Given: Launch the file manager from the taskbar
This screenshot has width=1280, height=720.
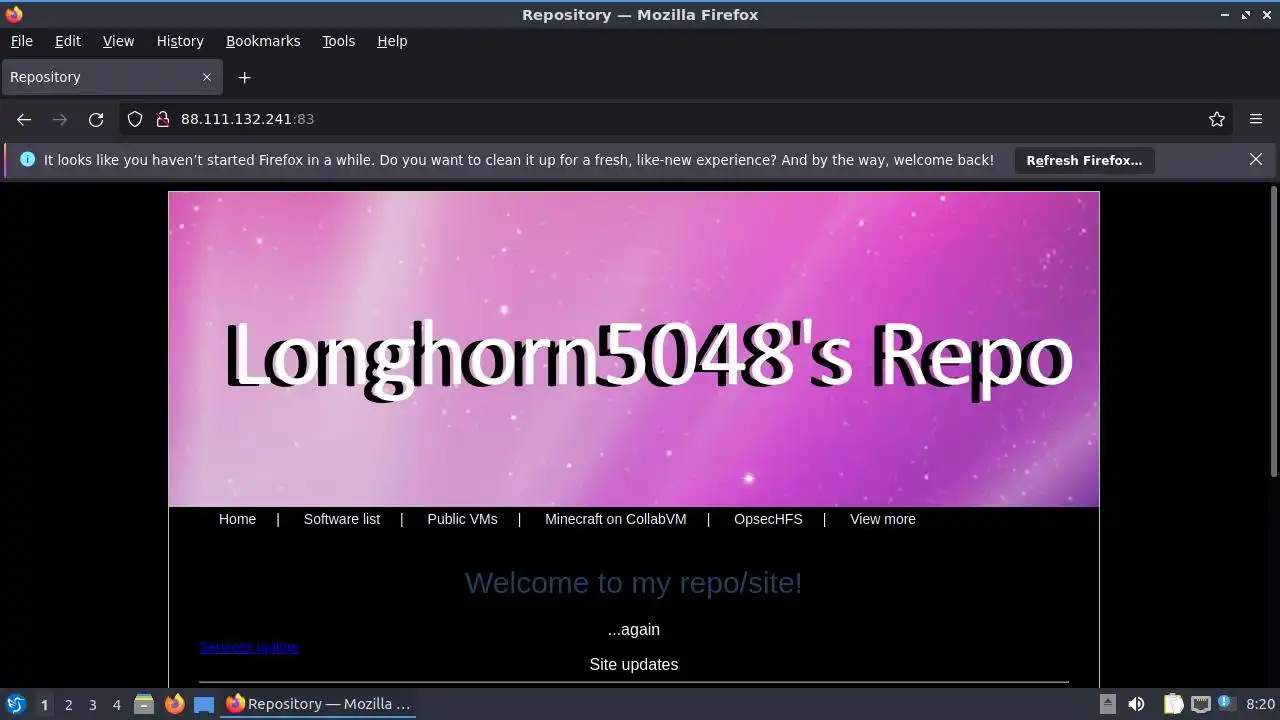Looking at the screenshot, I should [x=144, y=704].
